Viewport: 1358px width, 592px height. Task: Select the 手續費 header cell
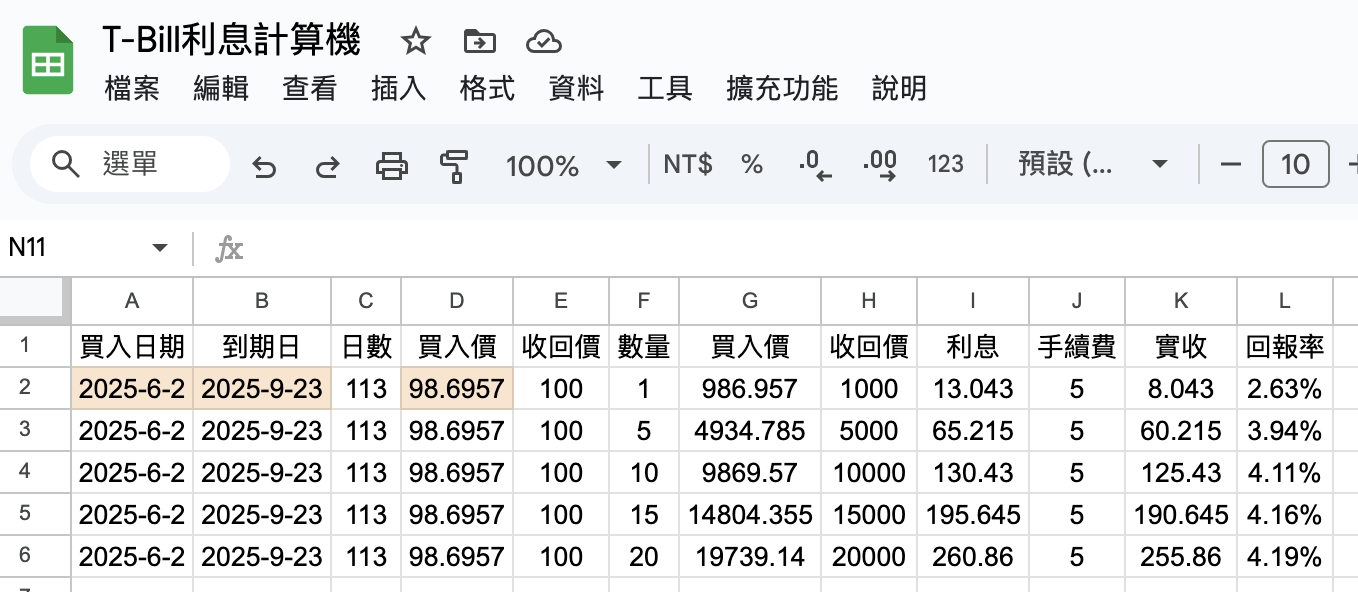(x=1077, y=346)
